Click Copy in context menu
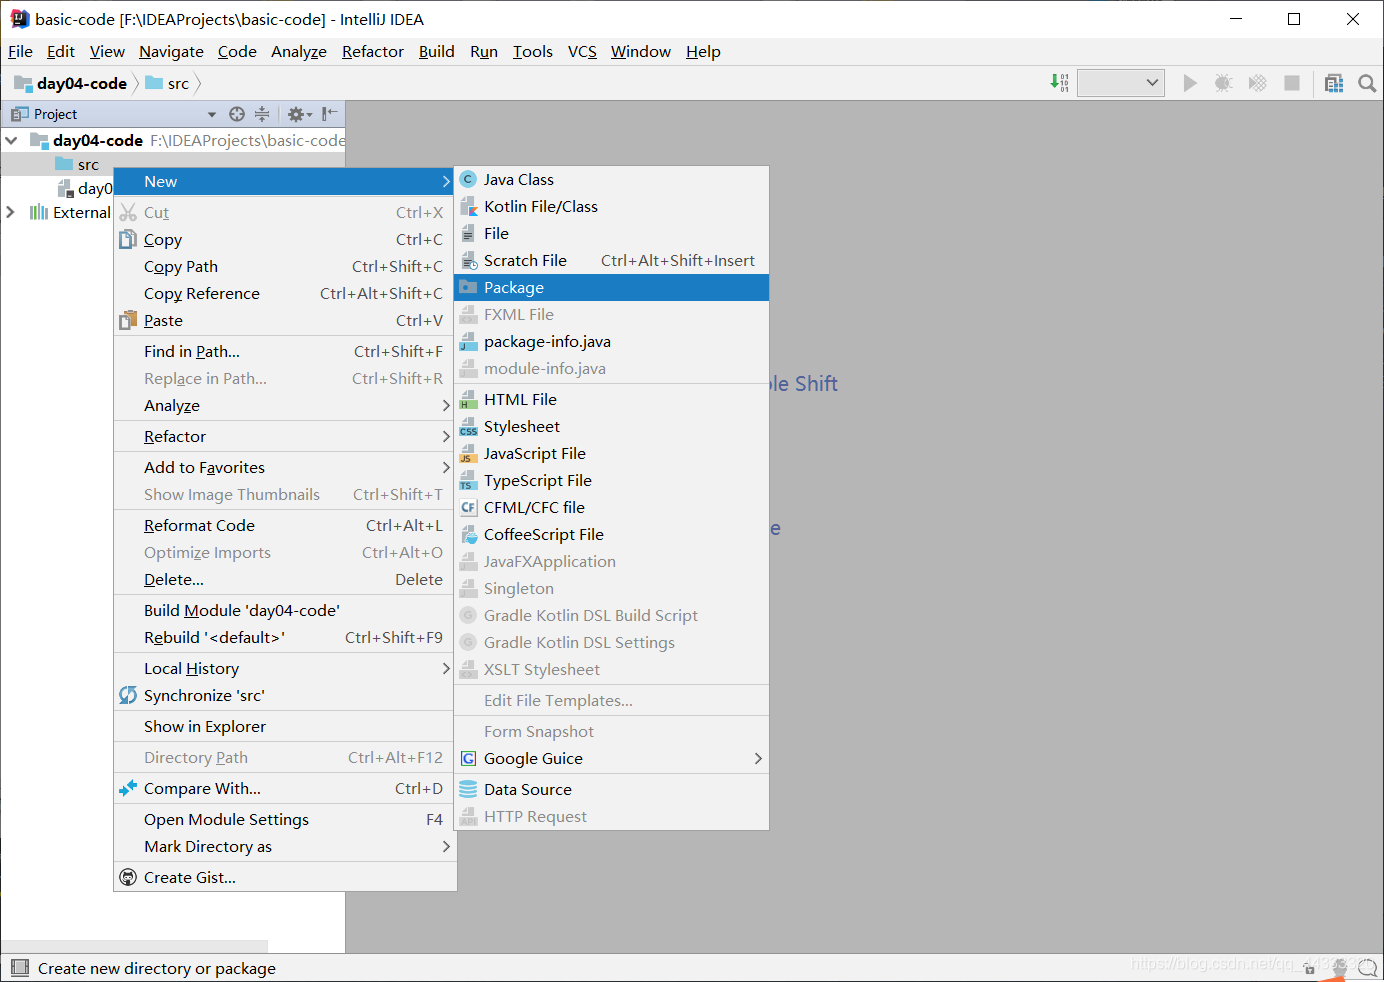Viewport: 1384px width, 982px height. pyautogui.click(x=284, y=240)
